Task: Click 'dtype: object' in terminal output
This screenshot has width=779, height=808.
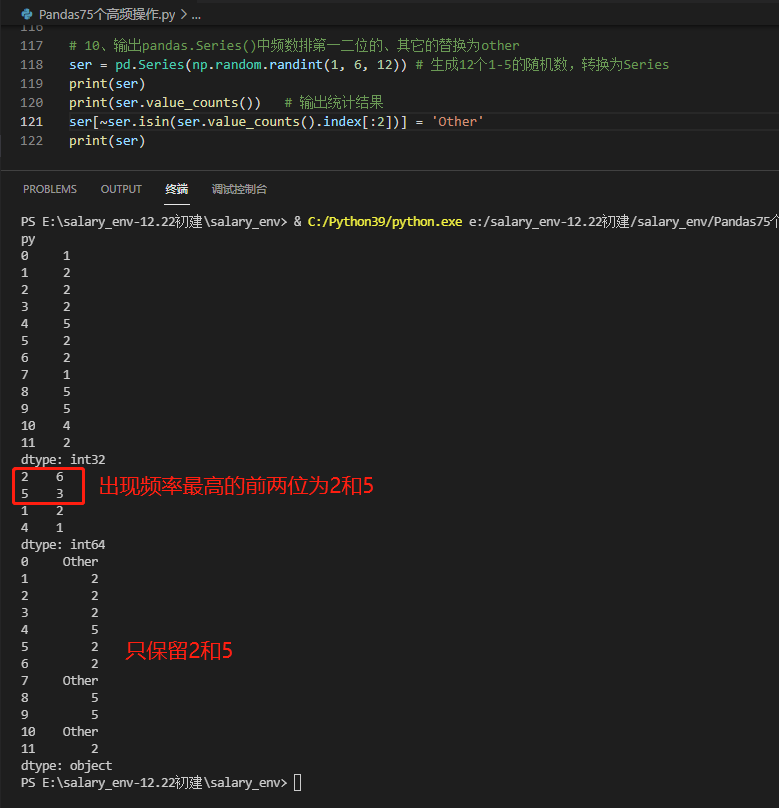Action: click(66, 766)
